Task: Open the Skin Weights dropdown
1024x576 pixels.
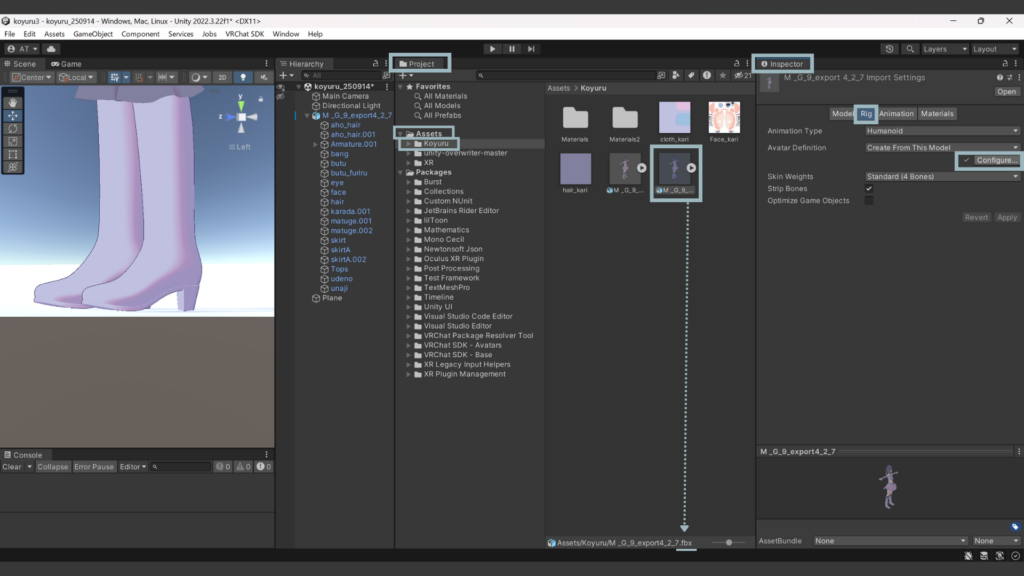Action: (x=942, y=177)
